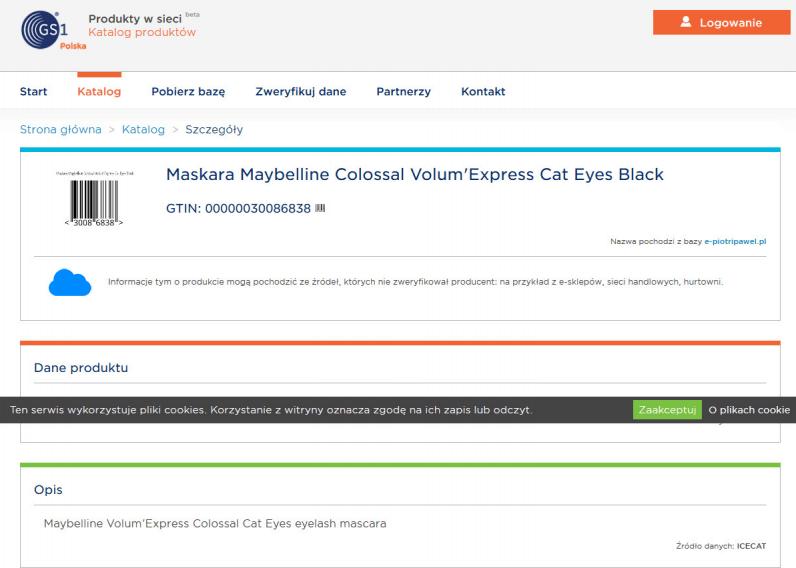Screen dimensions: 796x568
Task: Open the product barcode image
Action: [94, 198]
